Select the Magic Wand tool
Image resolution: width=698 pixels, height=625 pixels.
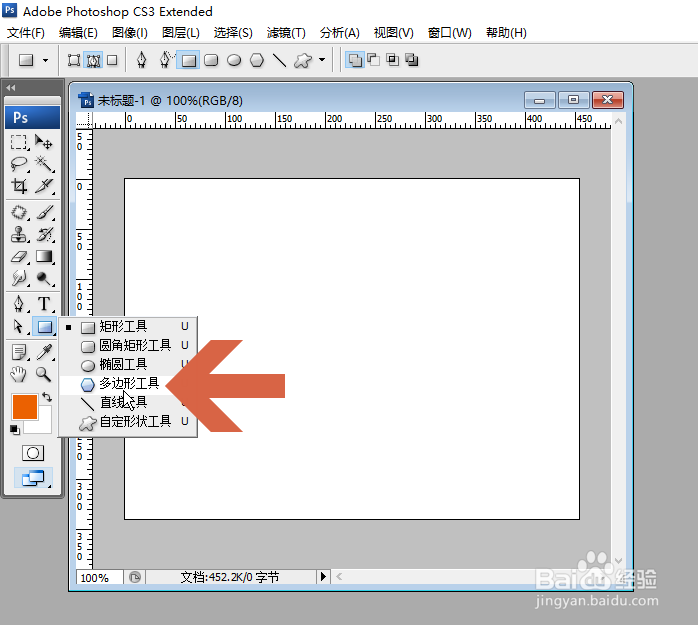(44, 164)
